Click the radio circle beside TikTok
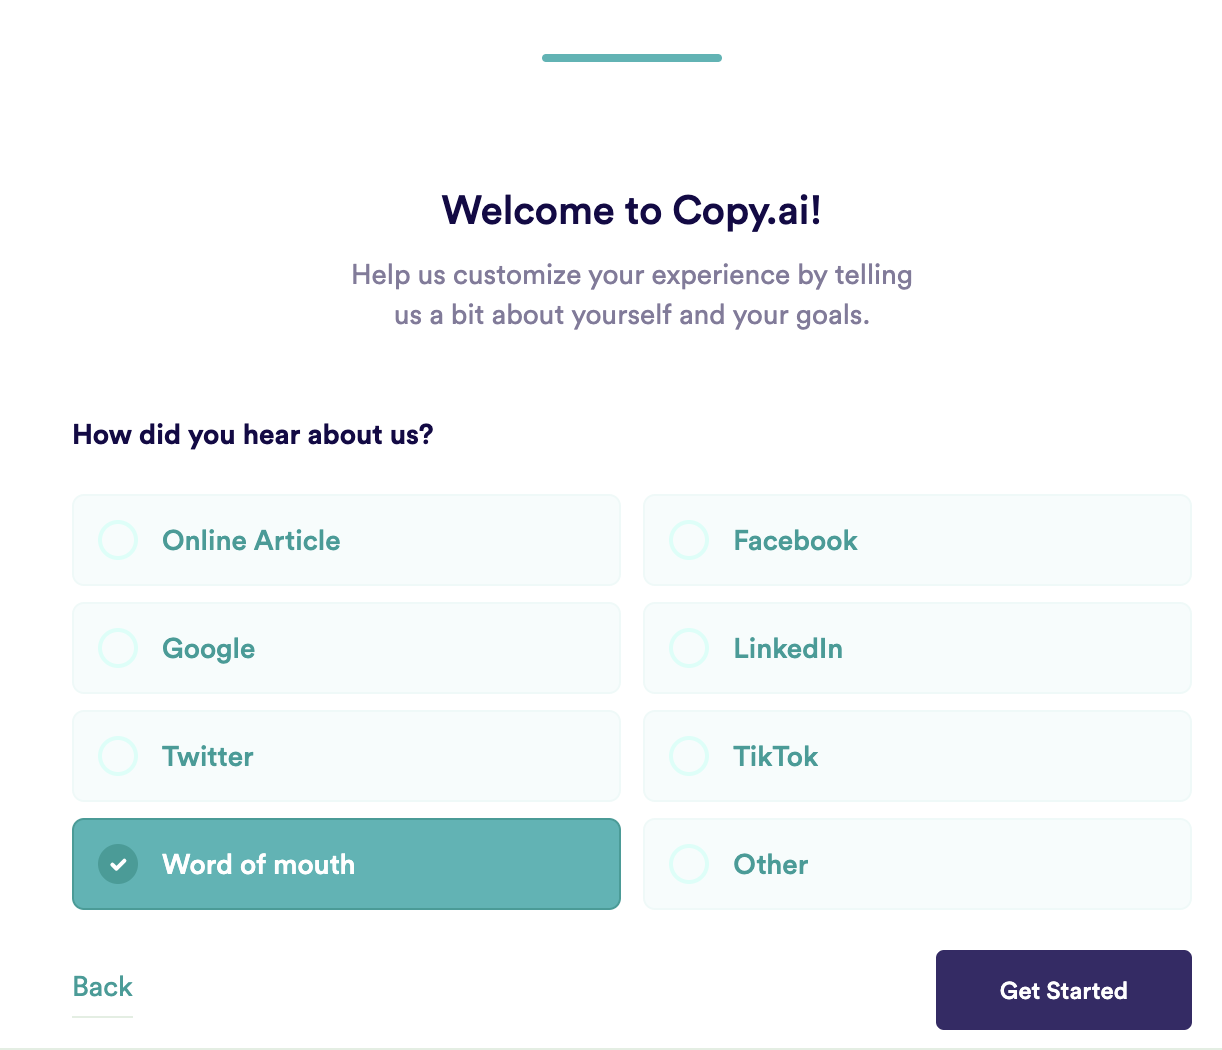The width and height of the screenshot is (1222, 1050). point(689,756)
